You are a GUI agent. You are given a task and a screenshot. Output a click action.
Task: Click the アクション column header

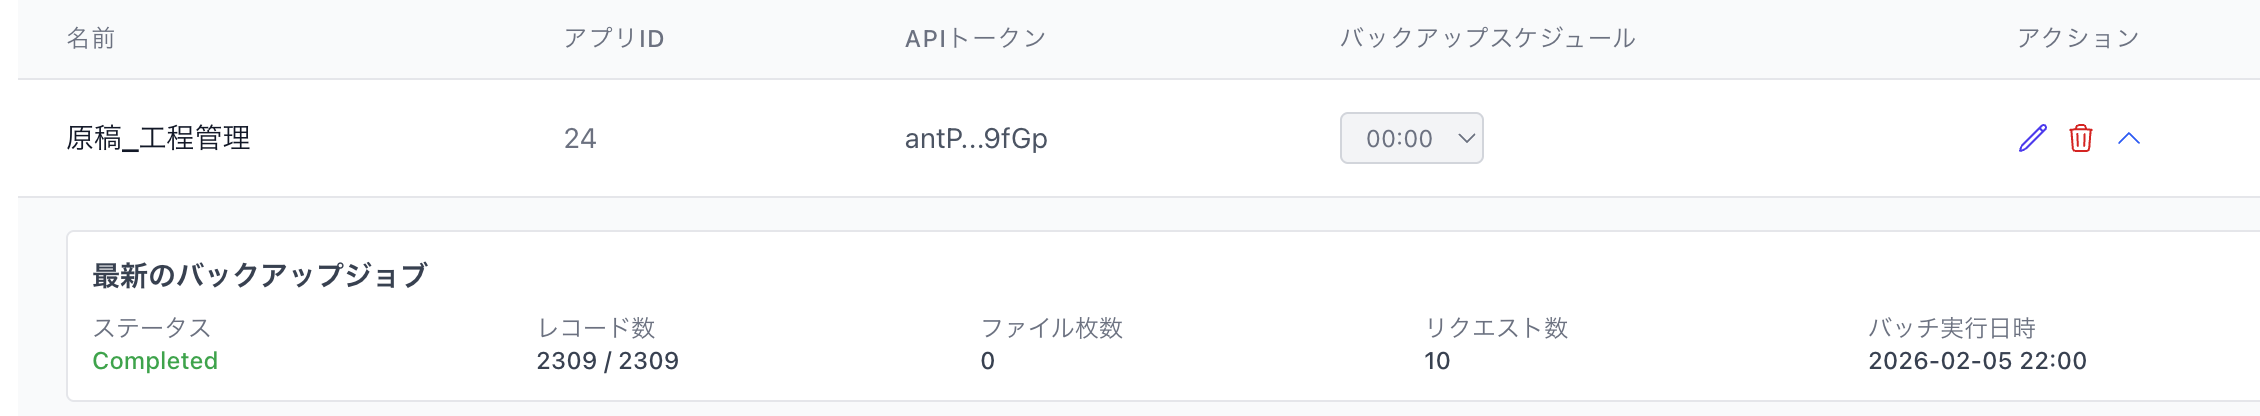(x=2078, y=38)
